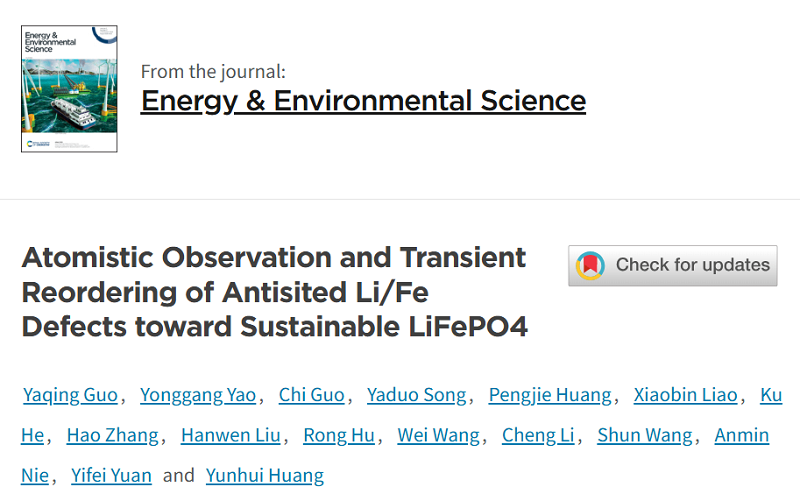The width and height of the screenshot is (800, 501).
Task: Open author Hao Zhang's link
Action: coord(112,435)
